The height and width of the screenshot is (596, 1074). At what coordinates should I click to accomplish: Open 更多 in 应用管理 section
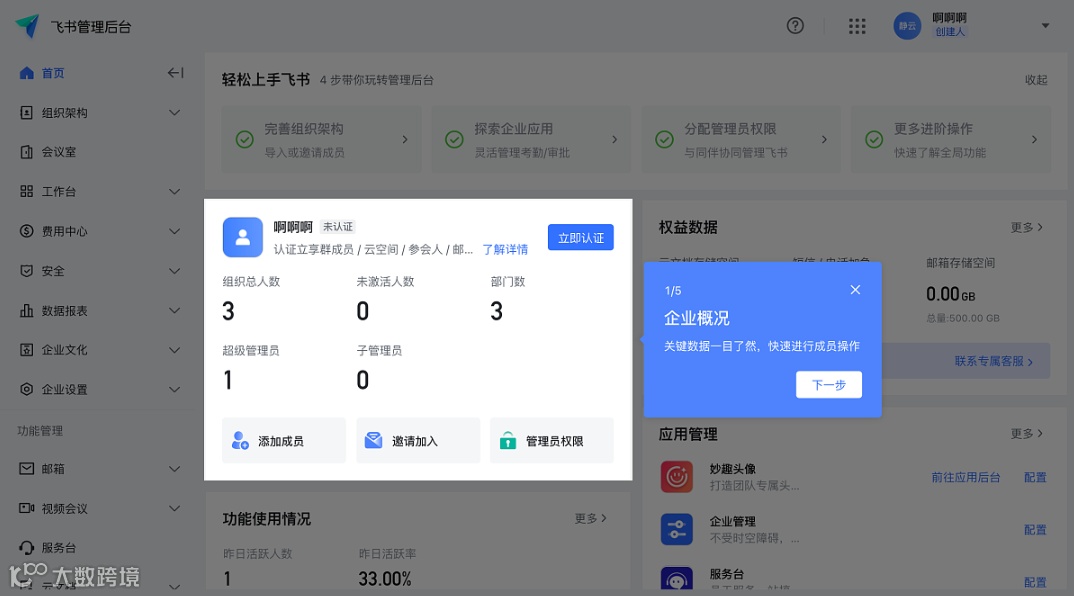1027,434
